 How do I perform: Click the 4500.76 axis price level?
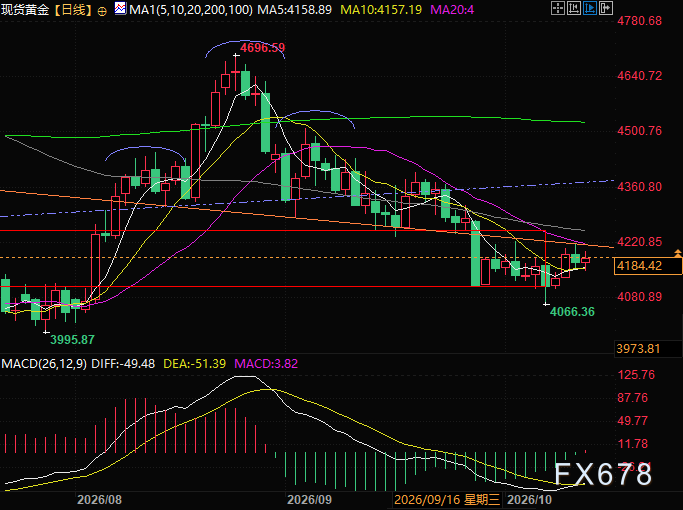pyautogui.click(x=639, y=131)
